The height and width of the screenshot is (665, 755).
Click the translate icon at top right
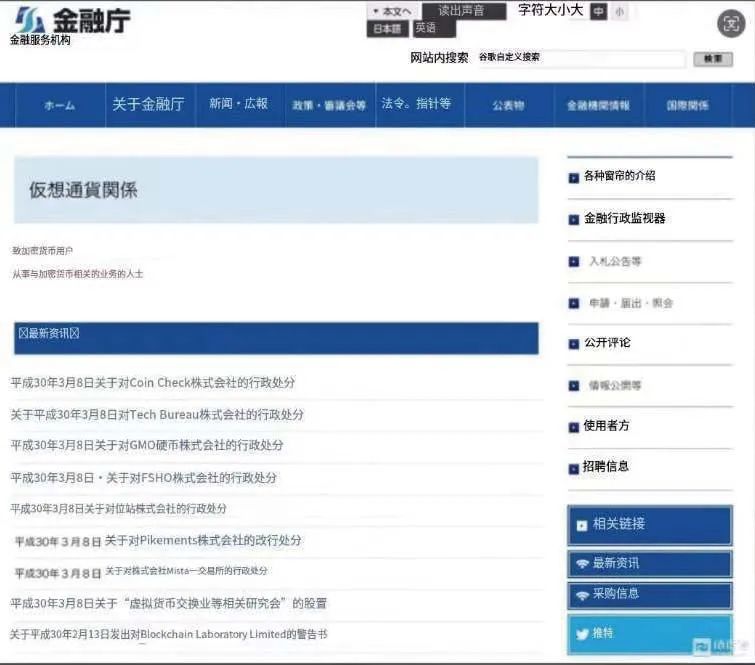pyautogui.click(x=732, y=24)
